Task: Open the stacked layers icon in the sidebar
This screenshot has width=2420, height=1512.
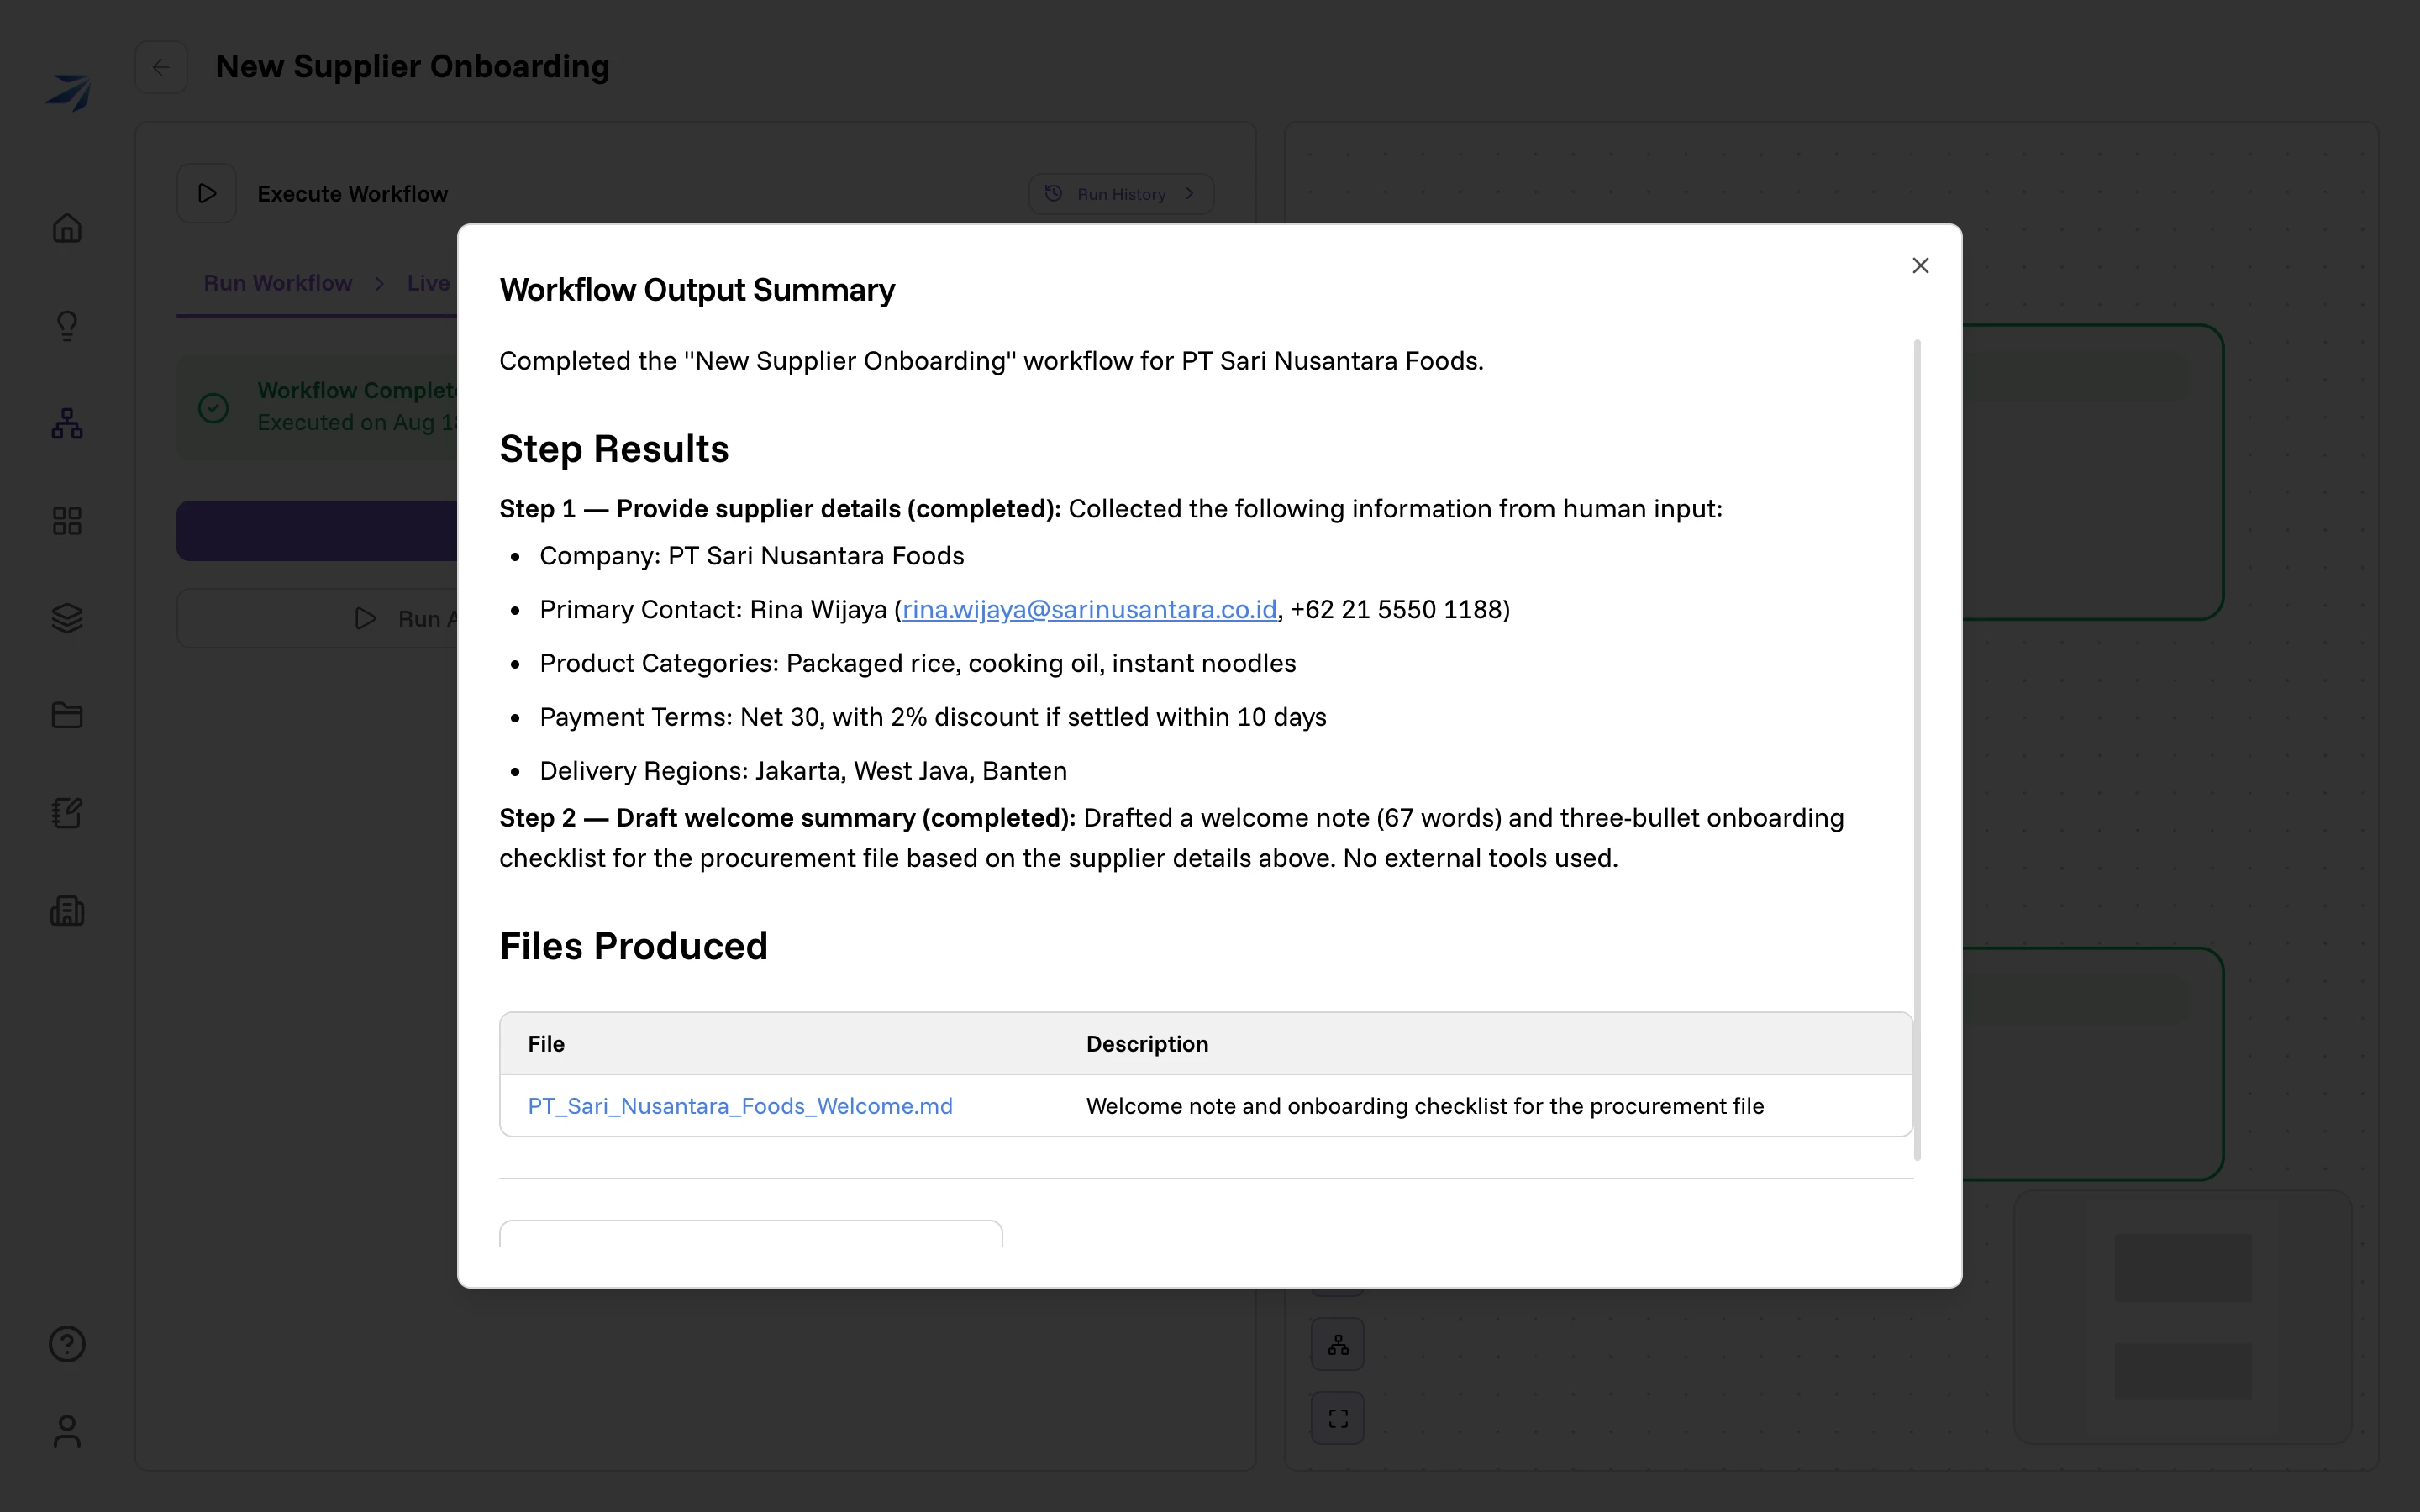Action: point(67,618)
